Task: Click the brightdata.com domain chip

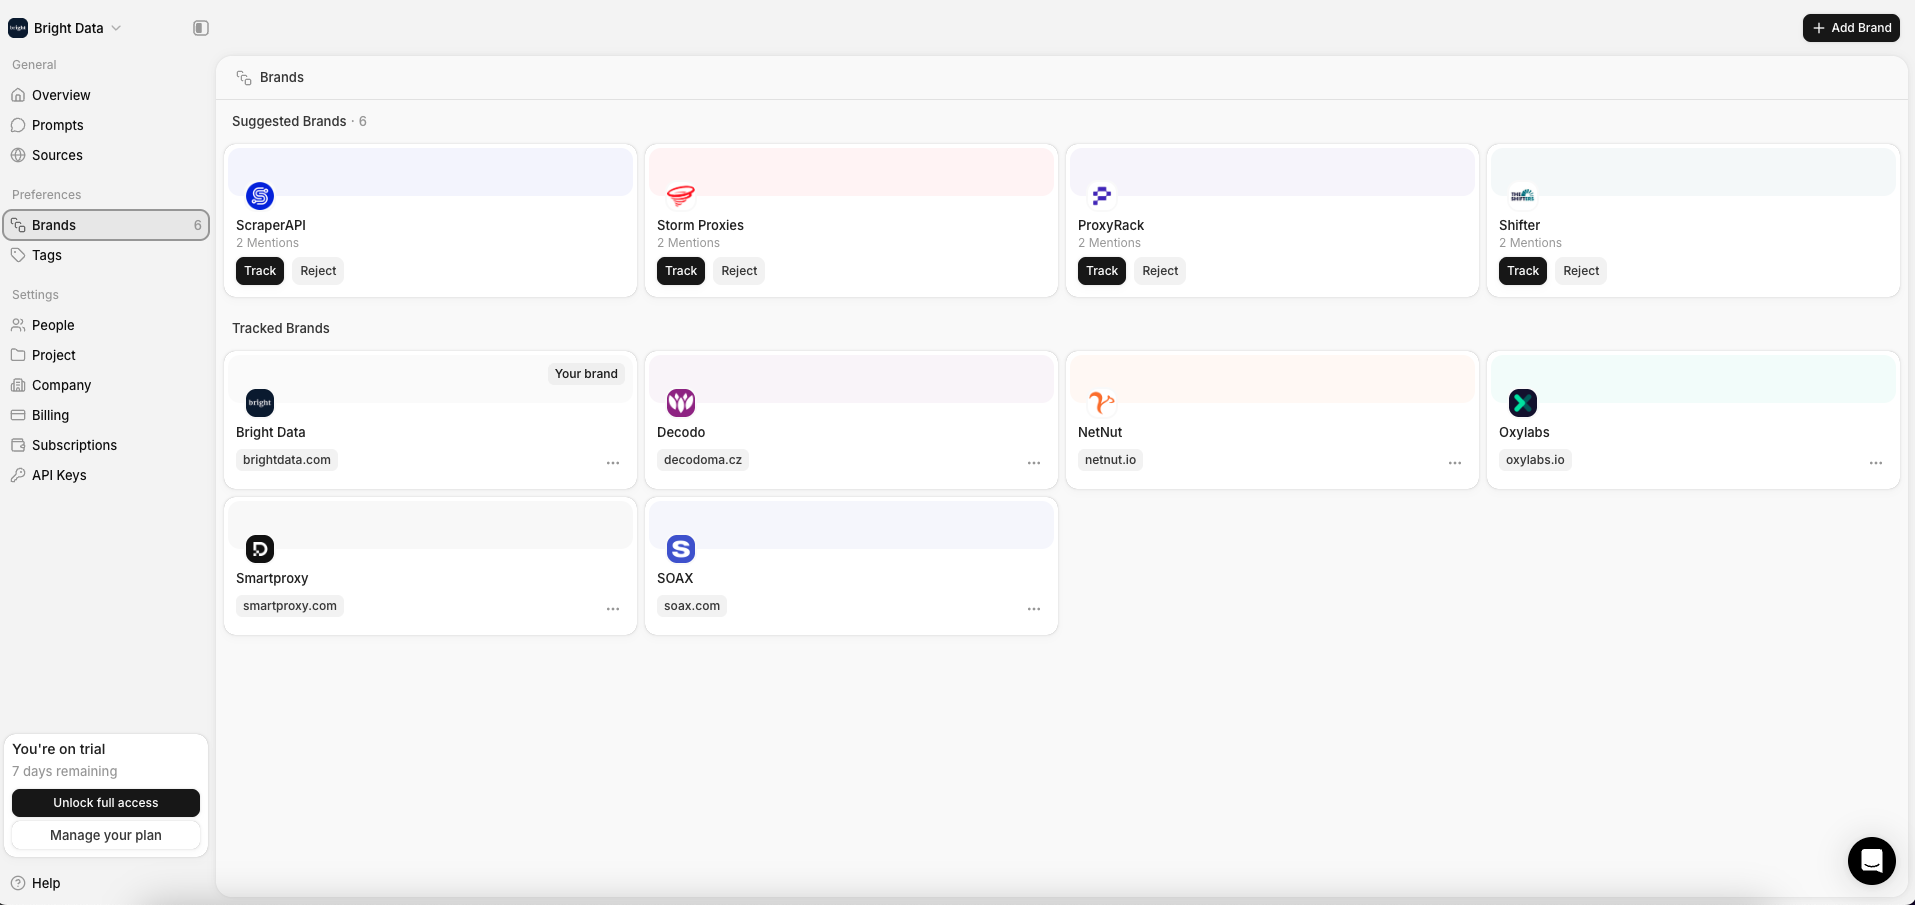Action: (287, 460)
